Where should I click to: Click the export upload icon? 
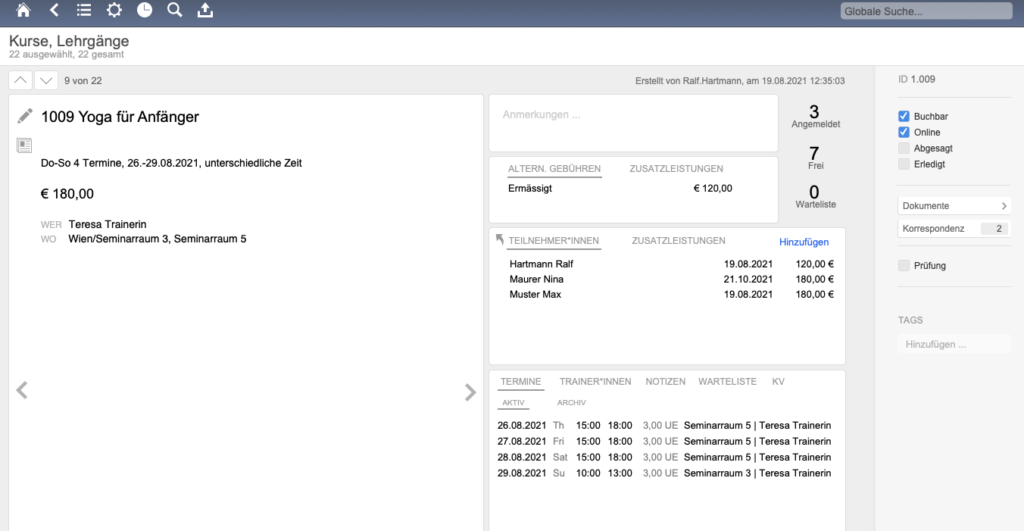[x=205, y=11]
